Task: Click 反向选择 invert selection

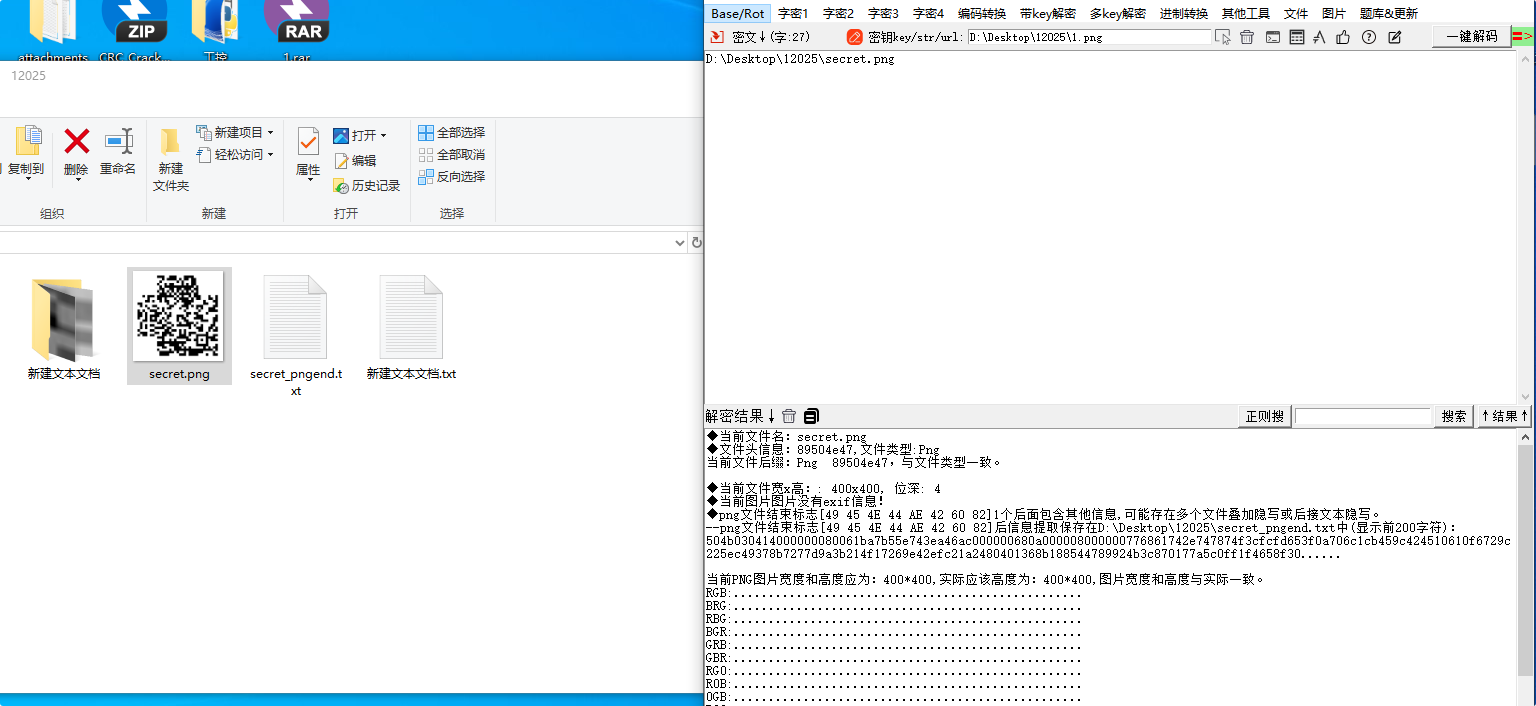Action: (451, 176)
